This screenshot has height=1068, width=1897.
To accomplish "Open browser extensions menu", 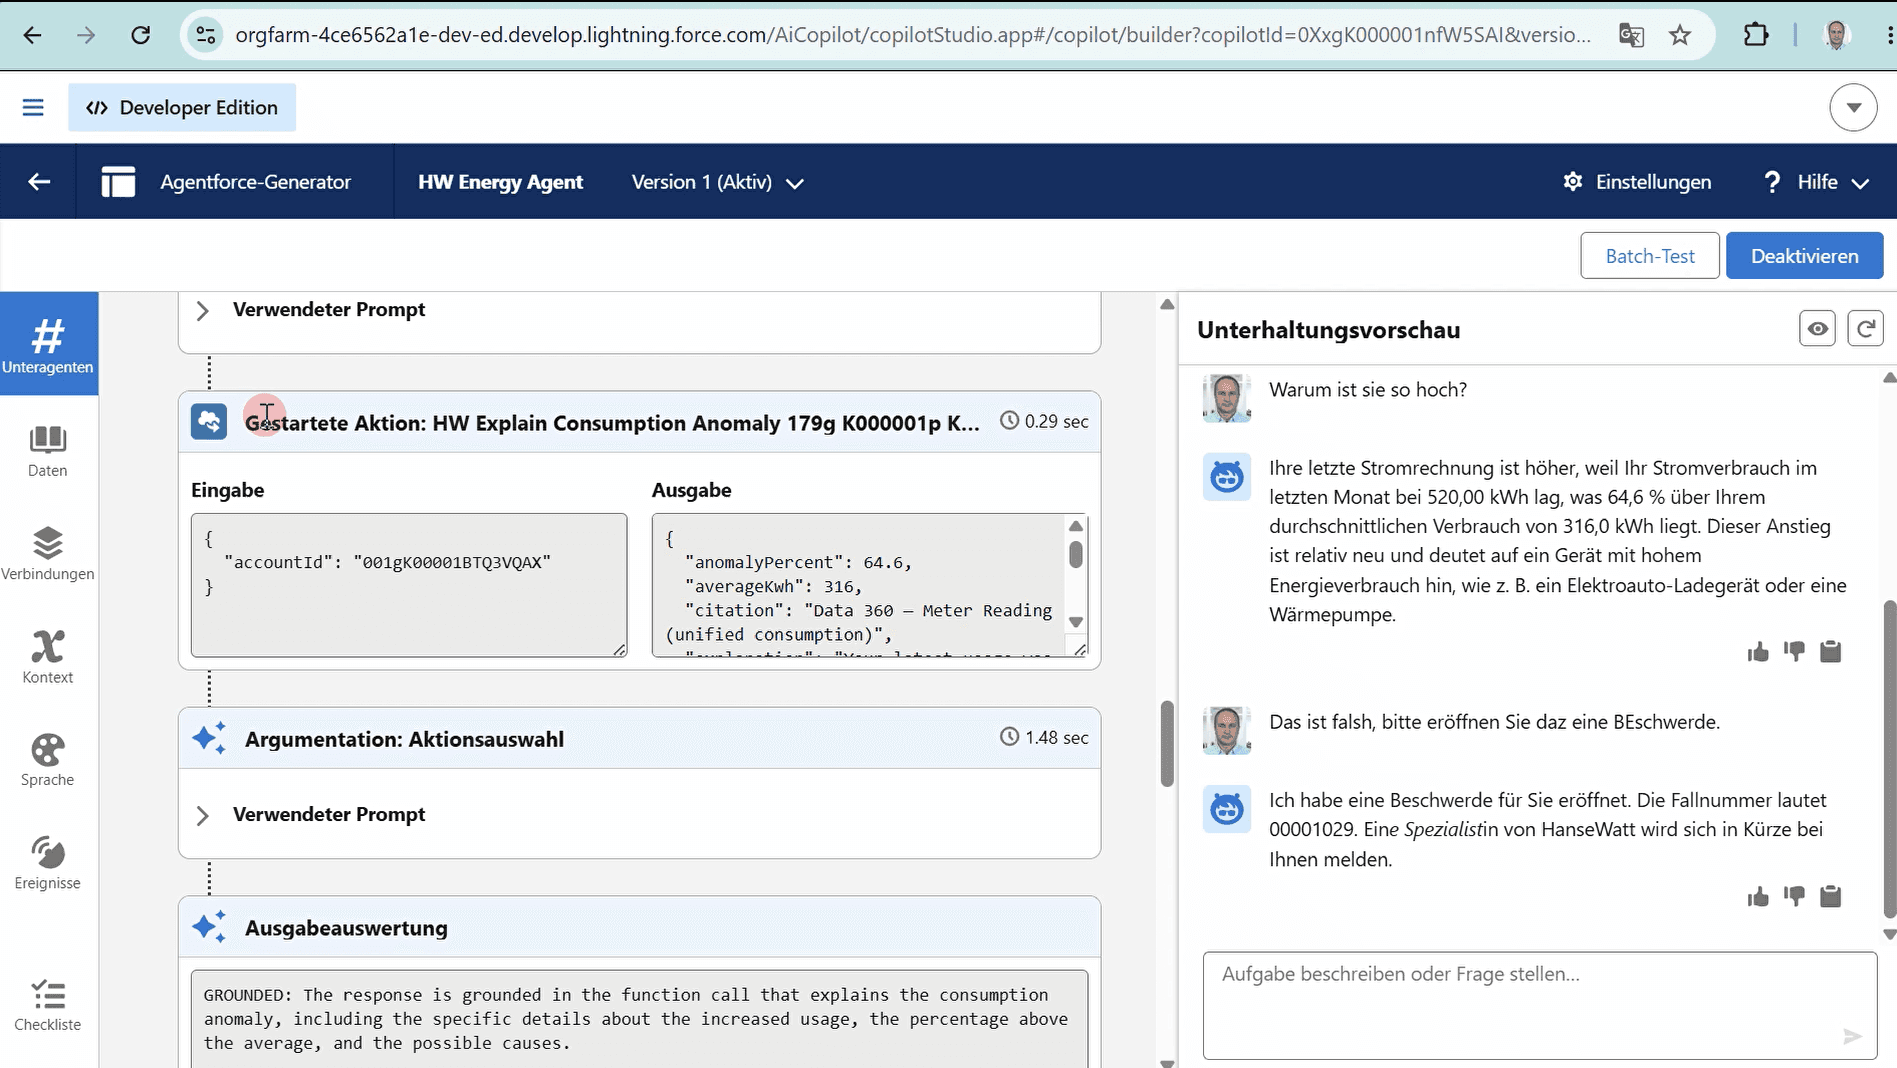I will point(1756,35).
